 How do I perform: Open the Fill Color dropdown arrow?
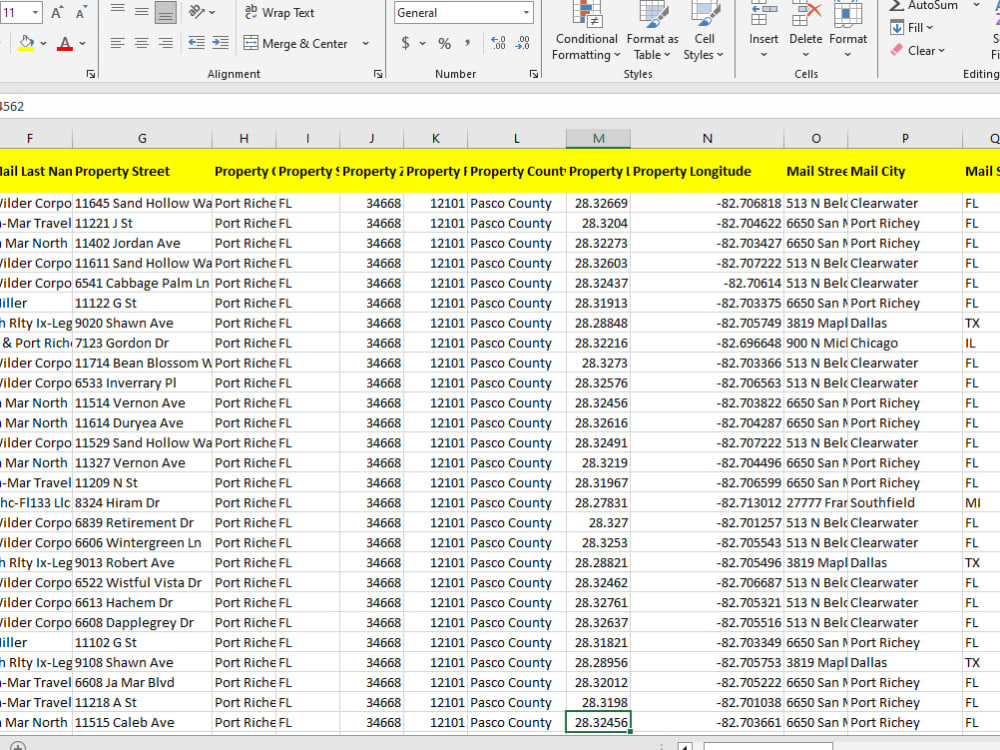[43, 43]
